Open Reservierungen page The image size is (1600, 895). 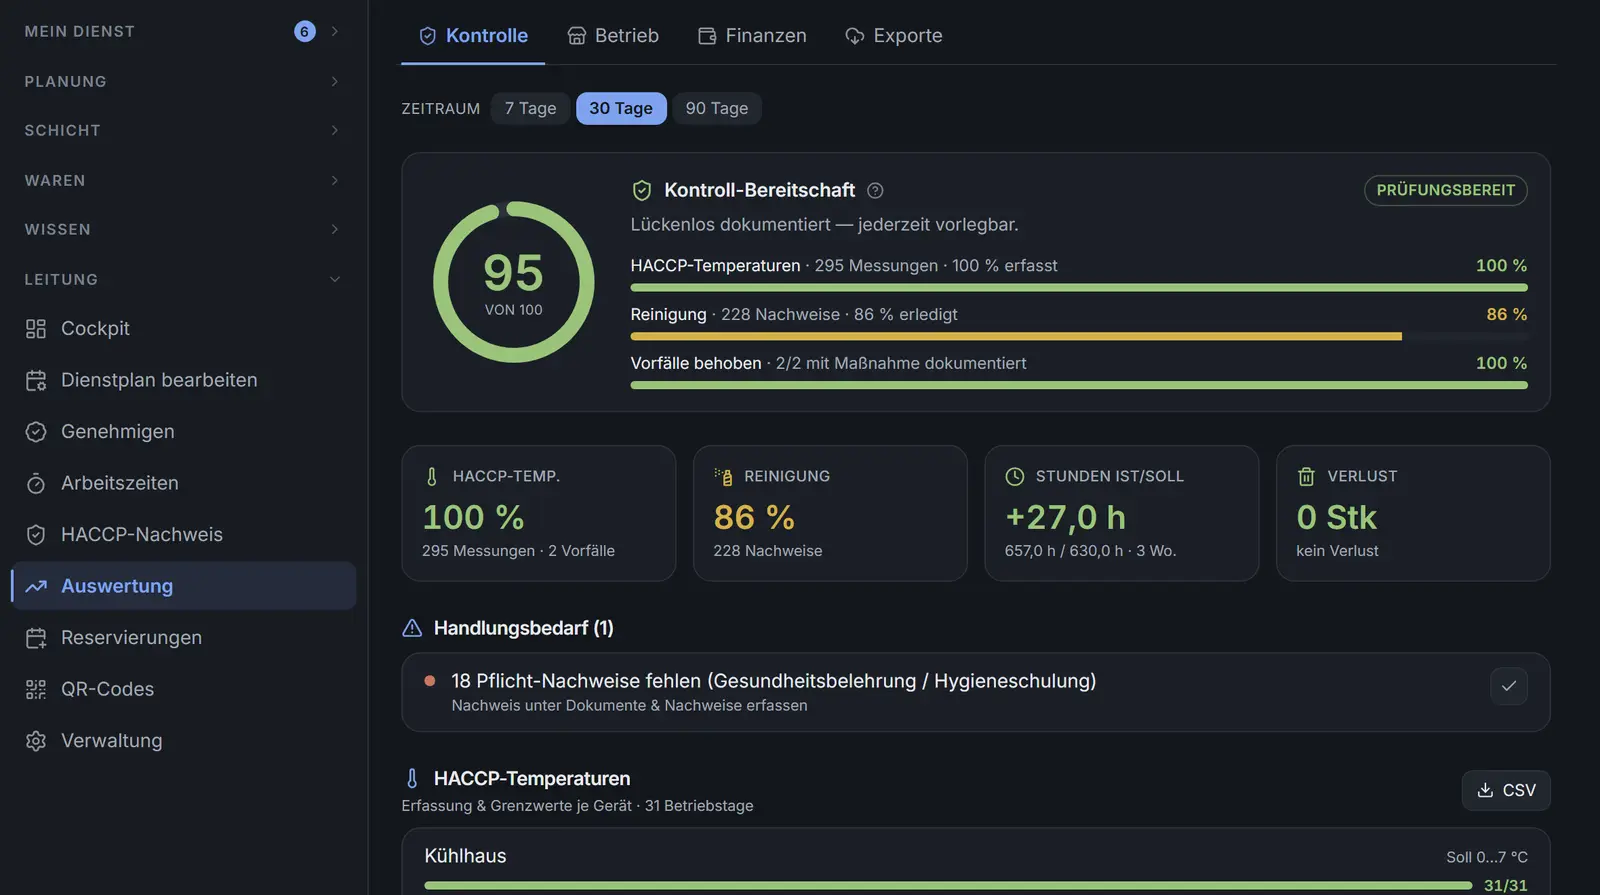(184, 638)
